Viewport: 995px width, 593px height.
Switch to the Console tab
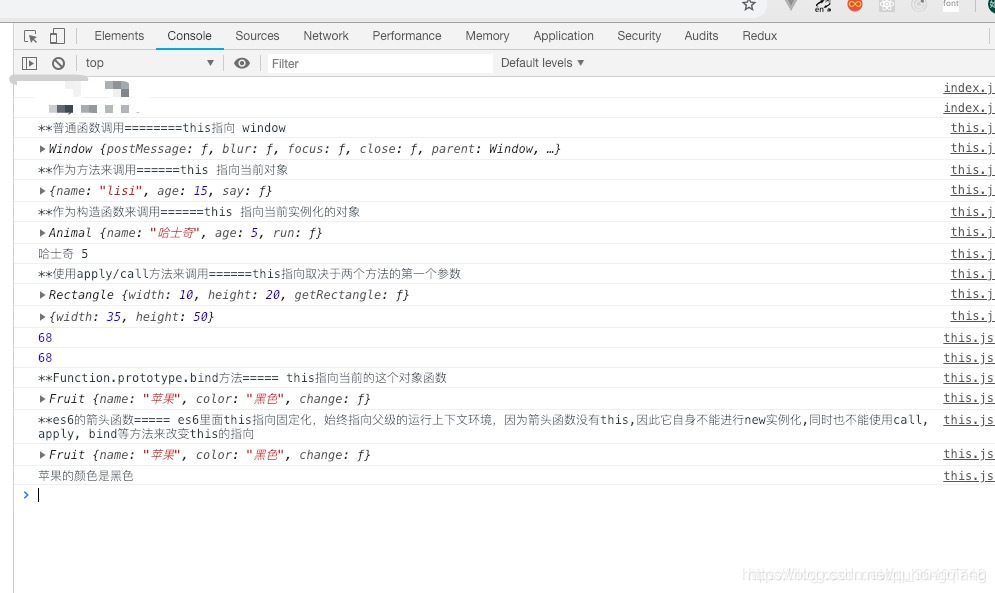point(189,36)
